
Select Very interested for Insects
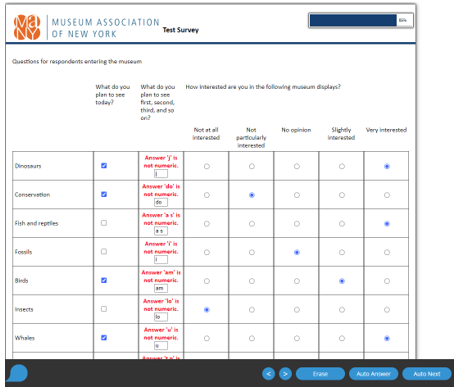coord(387,310)
